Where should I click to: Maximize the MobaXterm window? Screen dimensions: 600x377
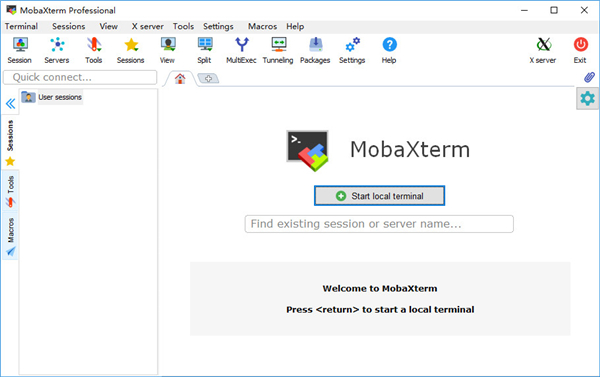(554, 10)
